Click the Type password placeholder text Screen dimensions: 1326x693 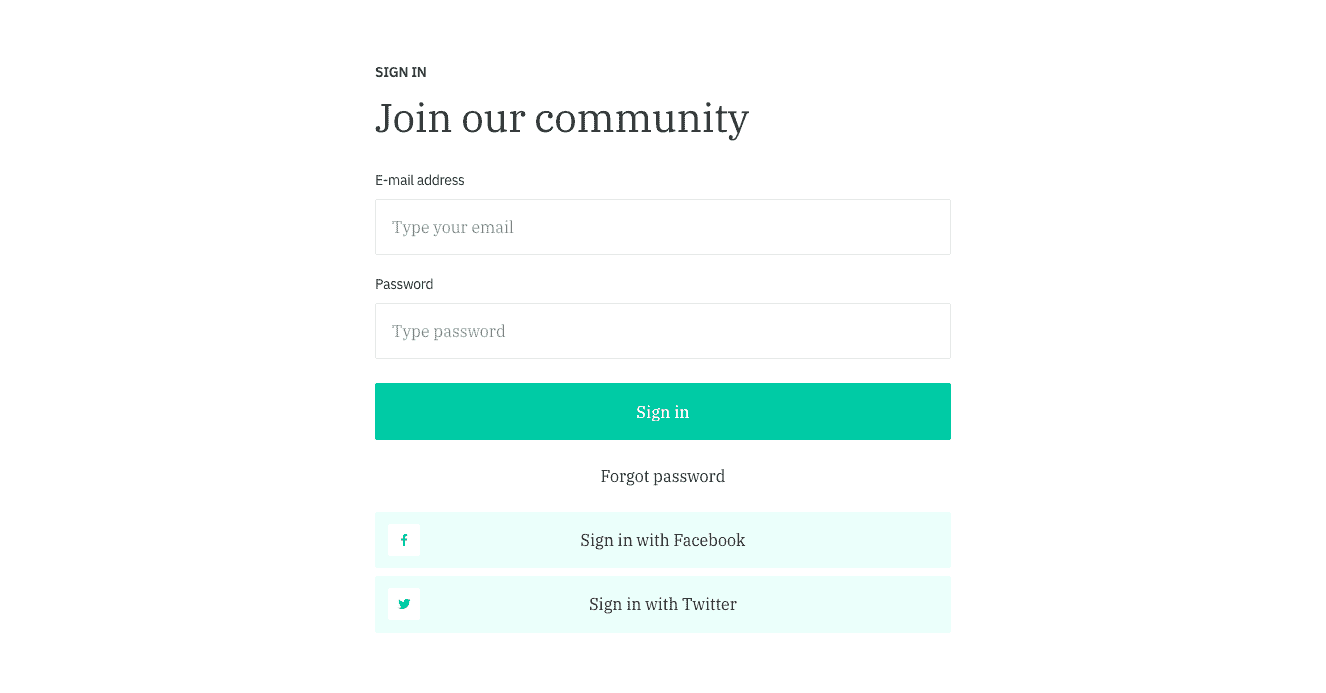pos(449,331)
